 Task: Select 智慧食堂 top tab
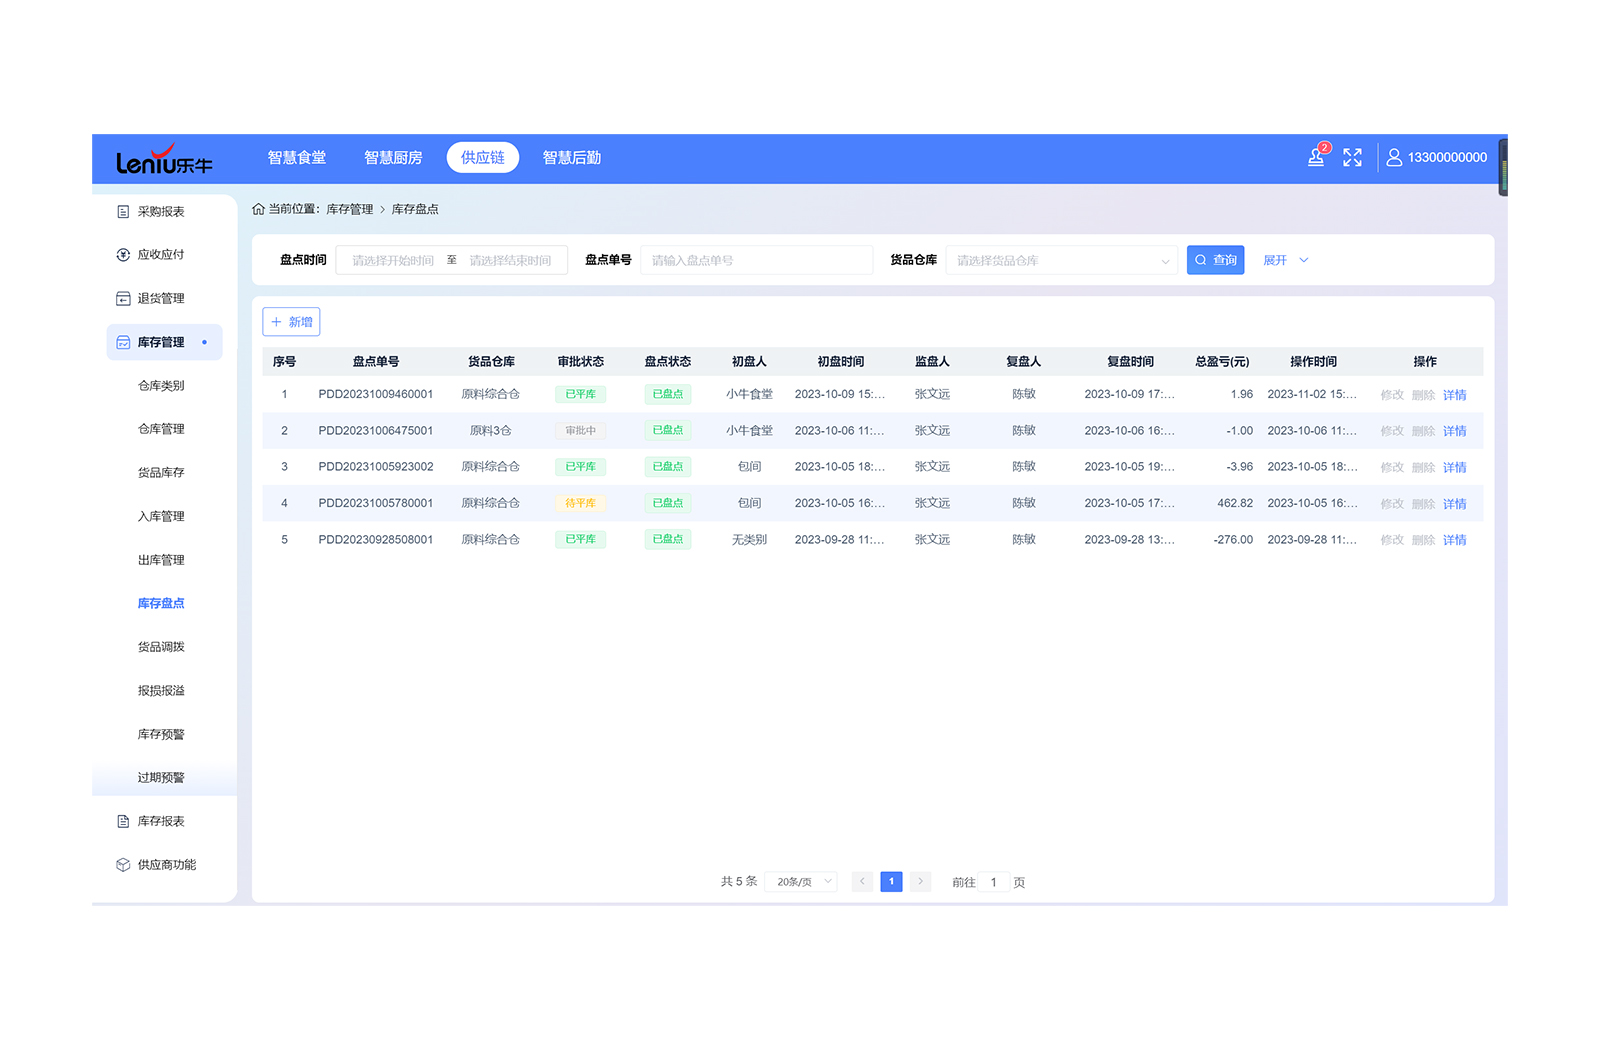pos(297,158)
